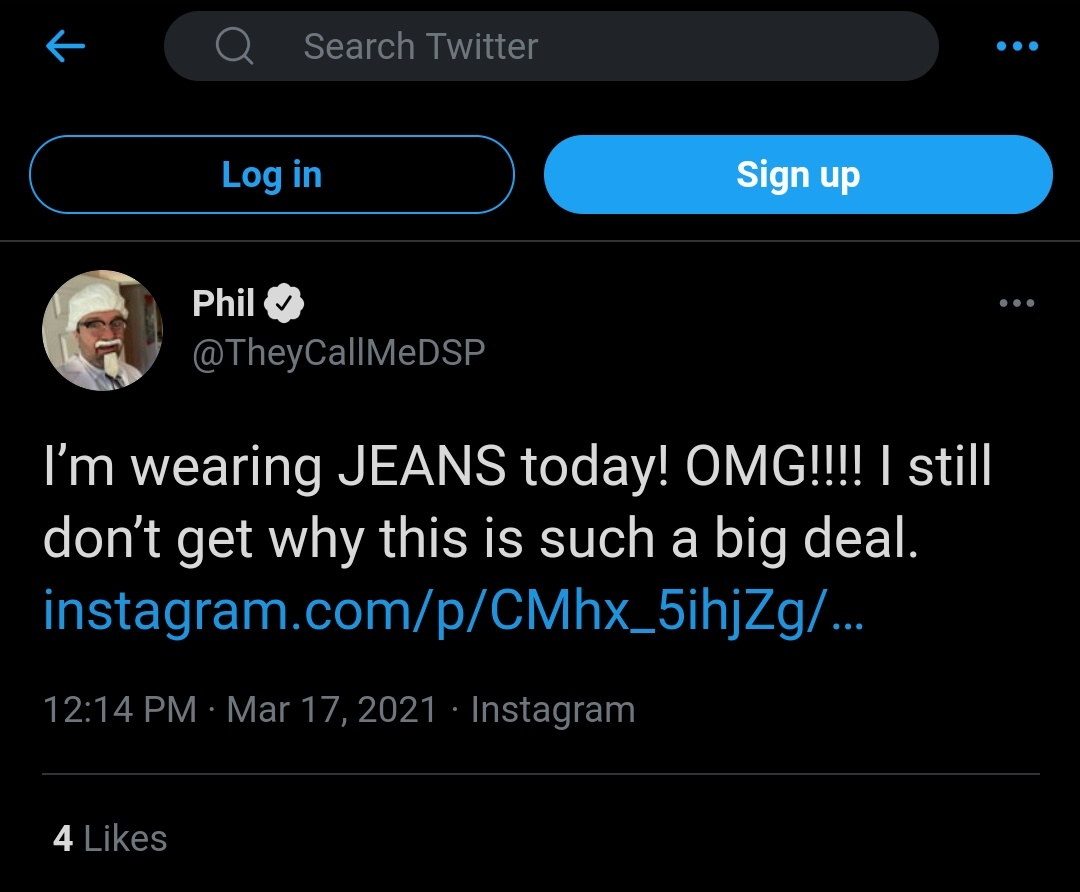Focus the Search Twitter field
Screen dimensions: 1080x892
[551, 46]
